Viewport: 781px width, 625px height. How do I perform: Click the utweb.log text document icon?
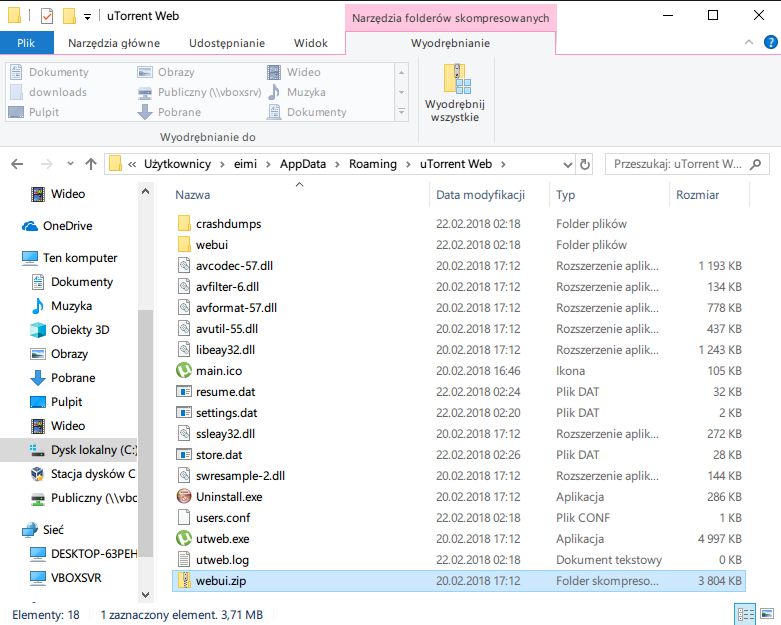click(184, 559)
